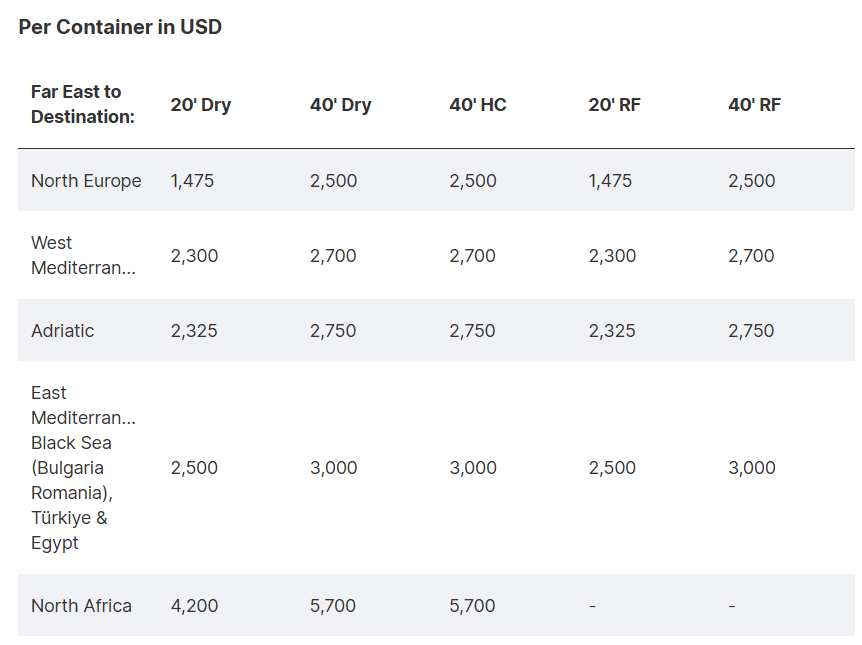This screenshot has height=645, width=862.
Task: Select the Per Container in USD heading
Action: coord(120,27)
